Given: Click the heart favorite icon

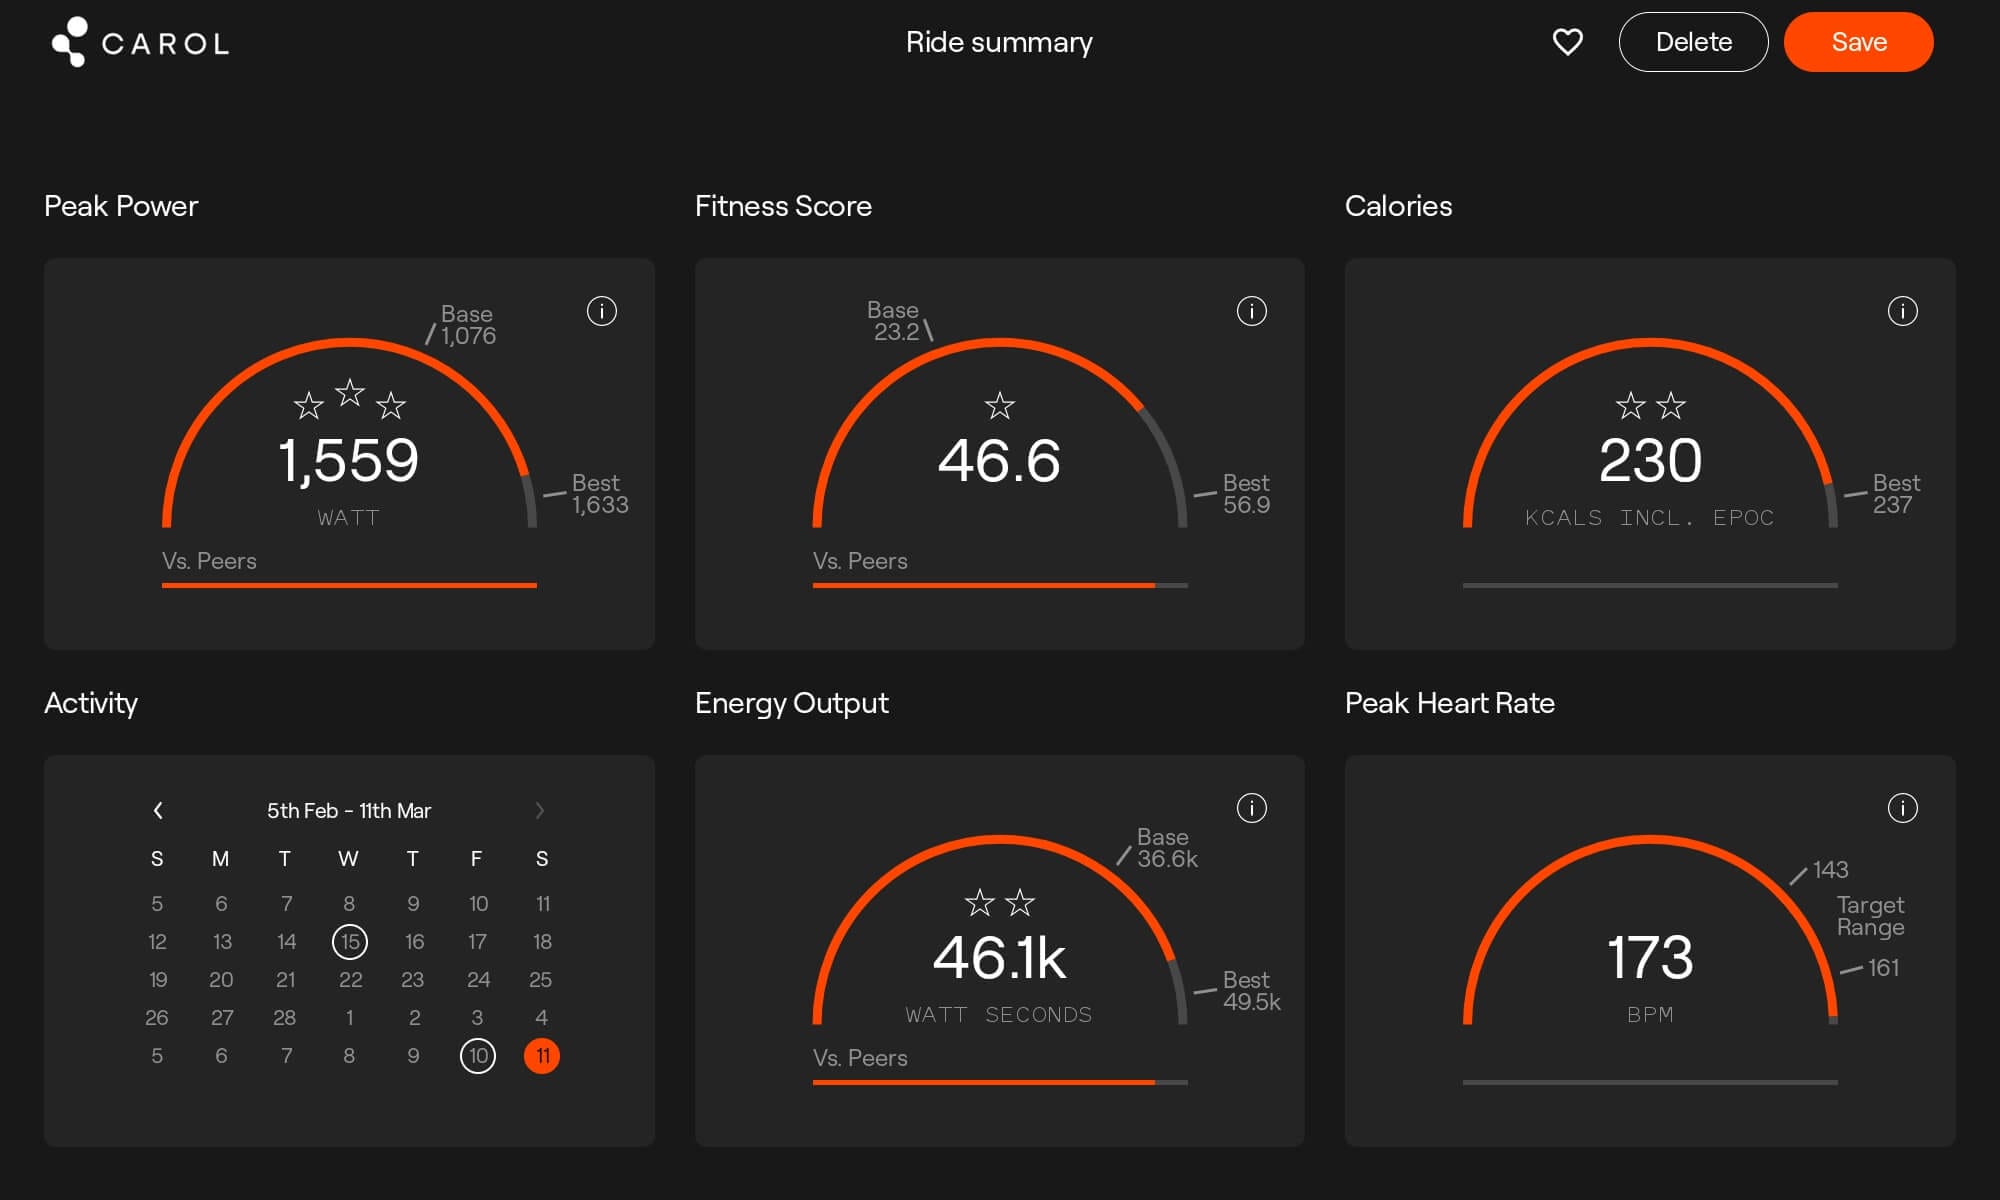Looking at the screenshot, I should point(1567,42).
